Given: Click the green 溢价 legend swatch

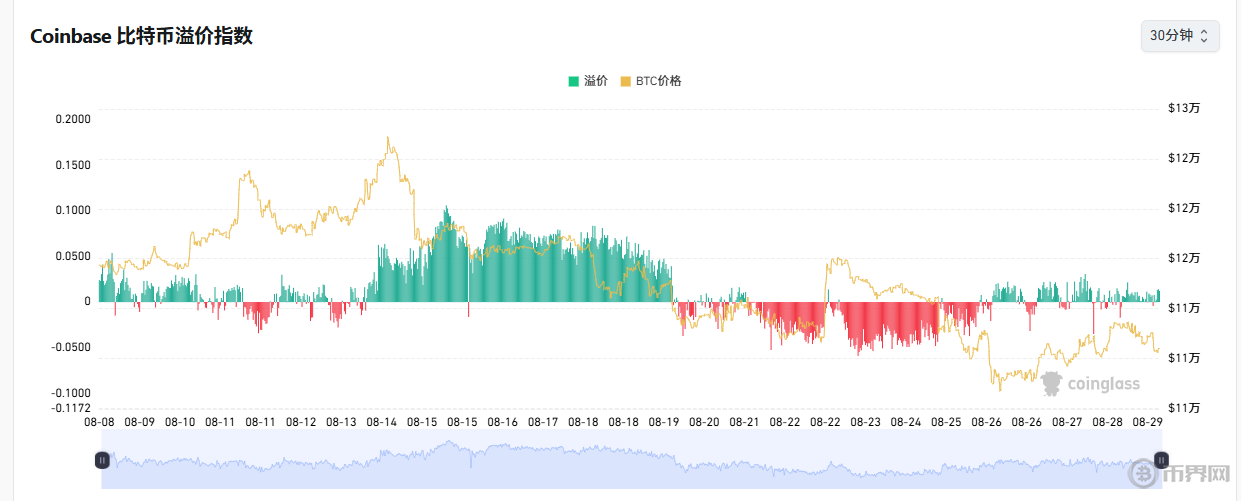Looking at the screenshot, I should coord(573,81).
